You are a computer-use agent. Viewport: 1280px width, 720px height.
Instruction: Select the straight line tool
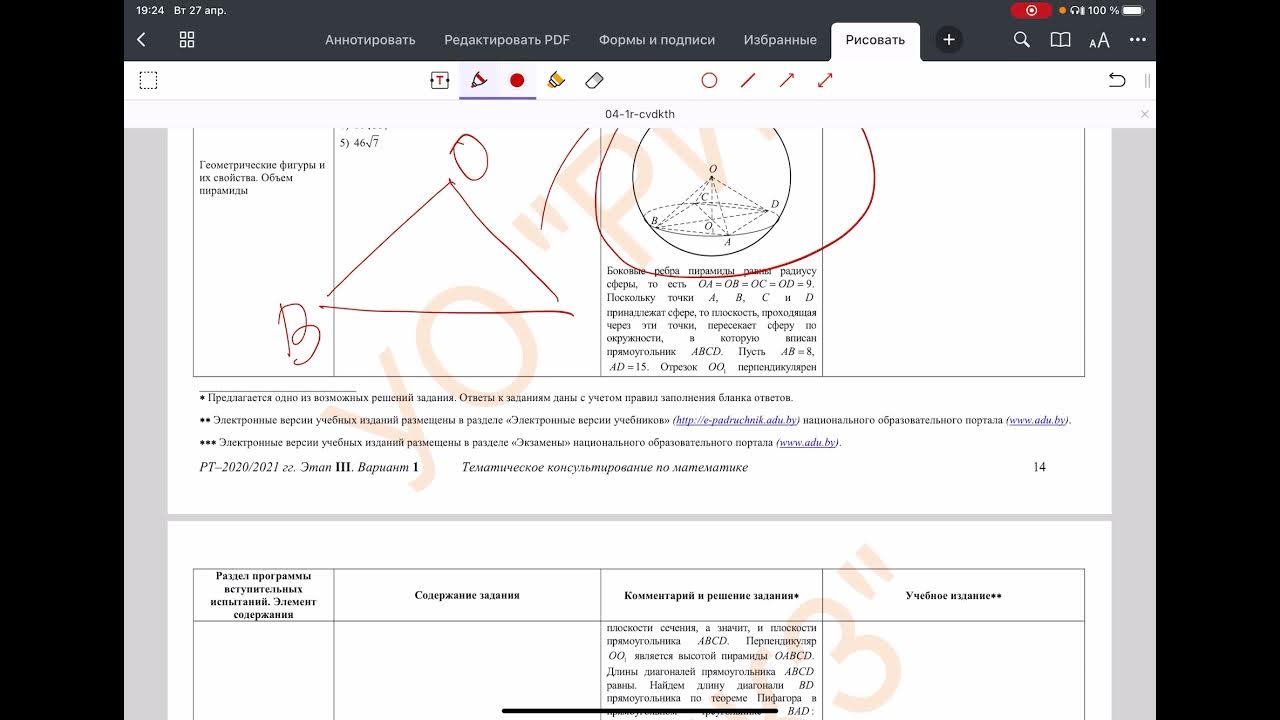748,80
